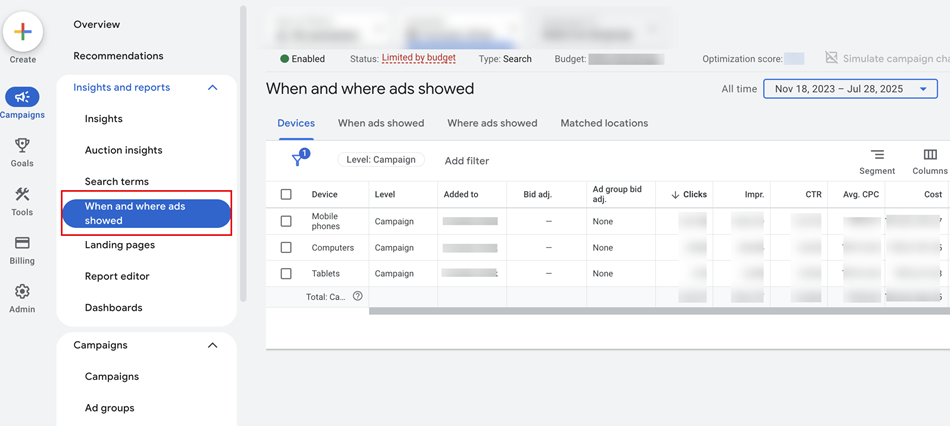Open Recommendations in the sidebar

pos(118,56)
